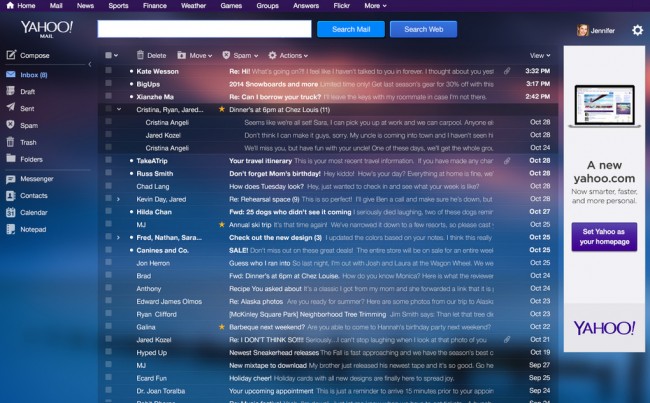This screenshot has width=650, height=403.
Task: Click the Yahoo Mail logo
Action: pos(47,29)
